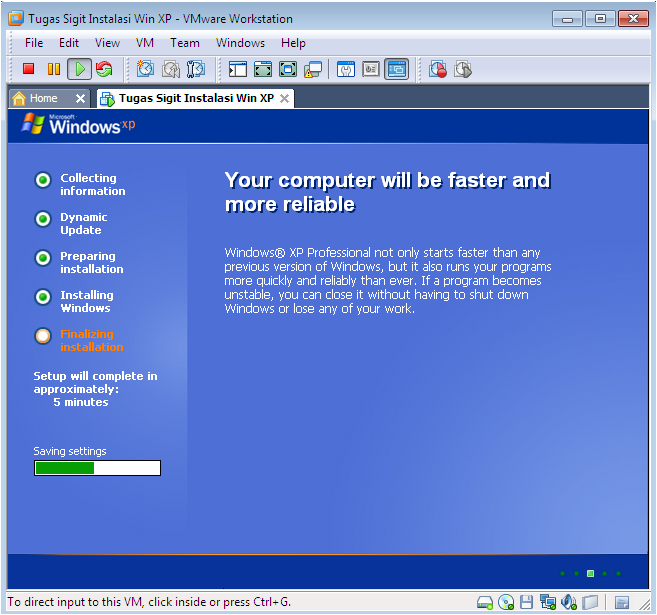Click the Finalizing installation step indicator

(43, 336)
